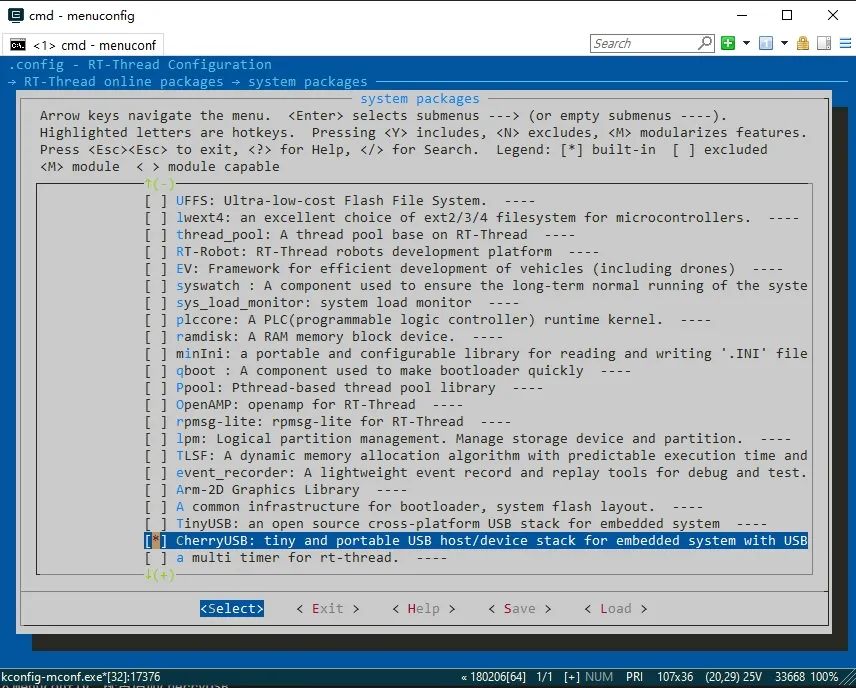
Task: Click the active console number icon
Action: pyautogui.click(x=766, y=43)
